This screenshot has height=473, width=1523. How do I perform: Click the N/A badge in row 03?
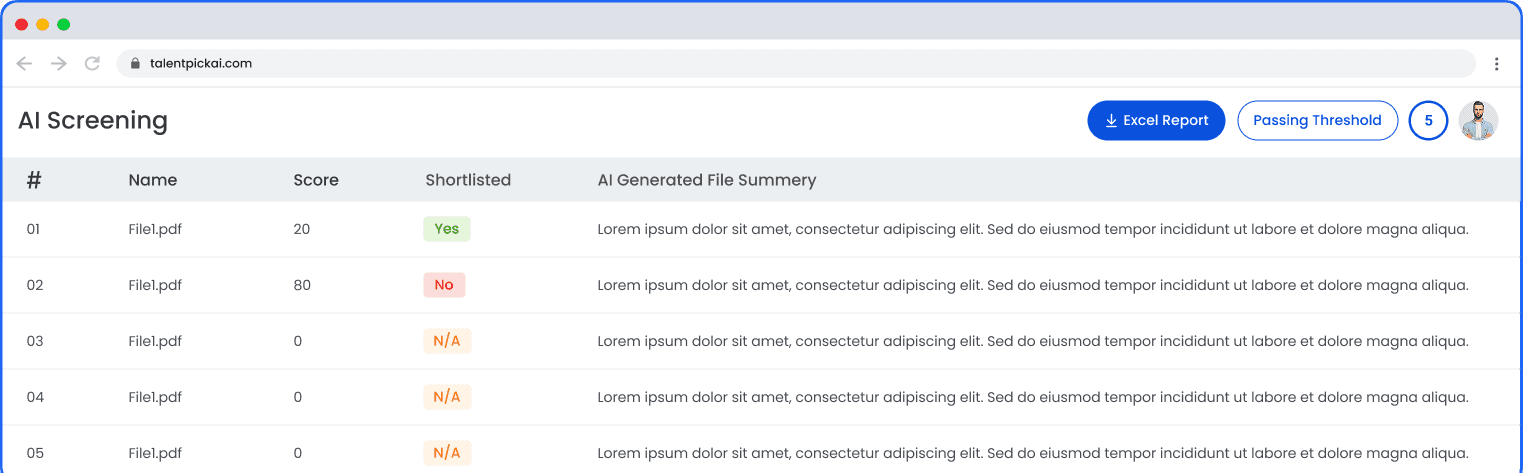coord(447,341)
